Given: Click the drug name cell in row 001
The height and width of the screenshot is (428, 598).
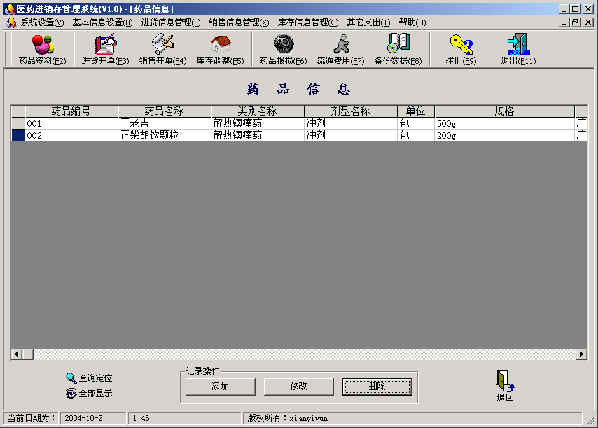Looking at the screenshot, I should coord(165,124).
